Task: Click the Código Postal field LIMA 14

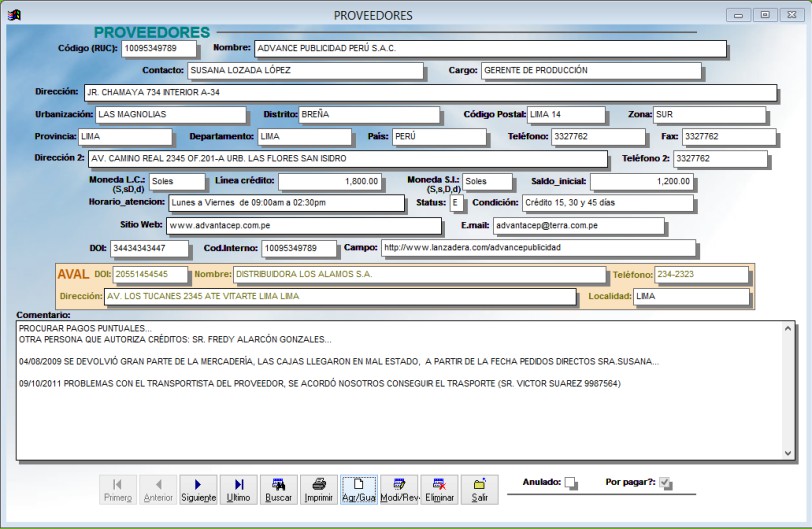Action: coord(566,114)
